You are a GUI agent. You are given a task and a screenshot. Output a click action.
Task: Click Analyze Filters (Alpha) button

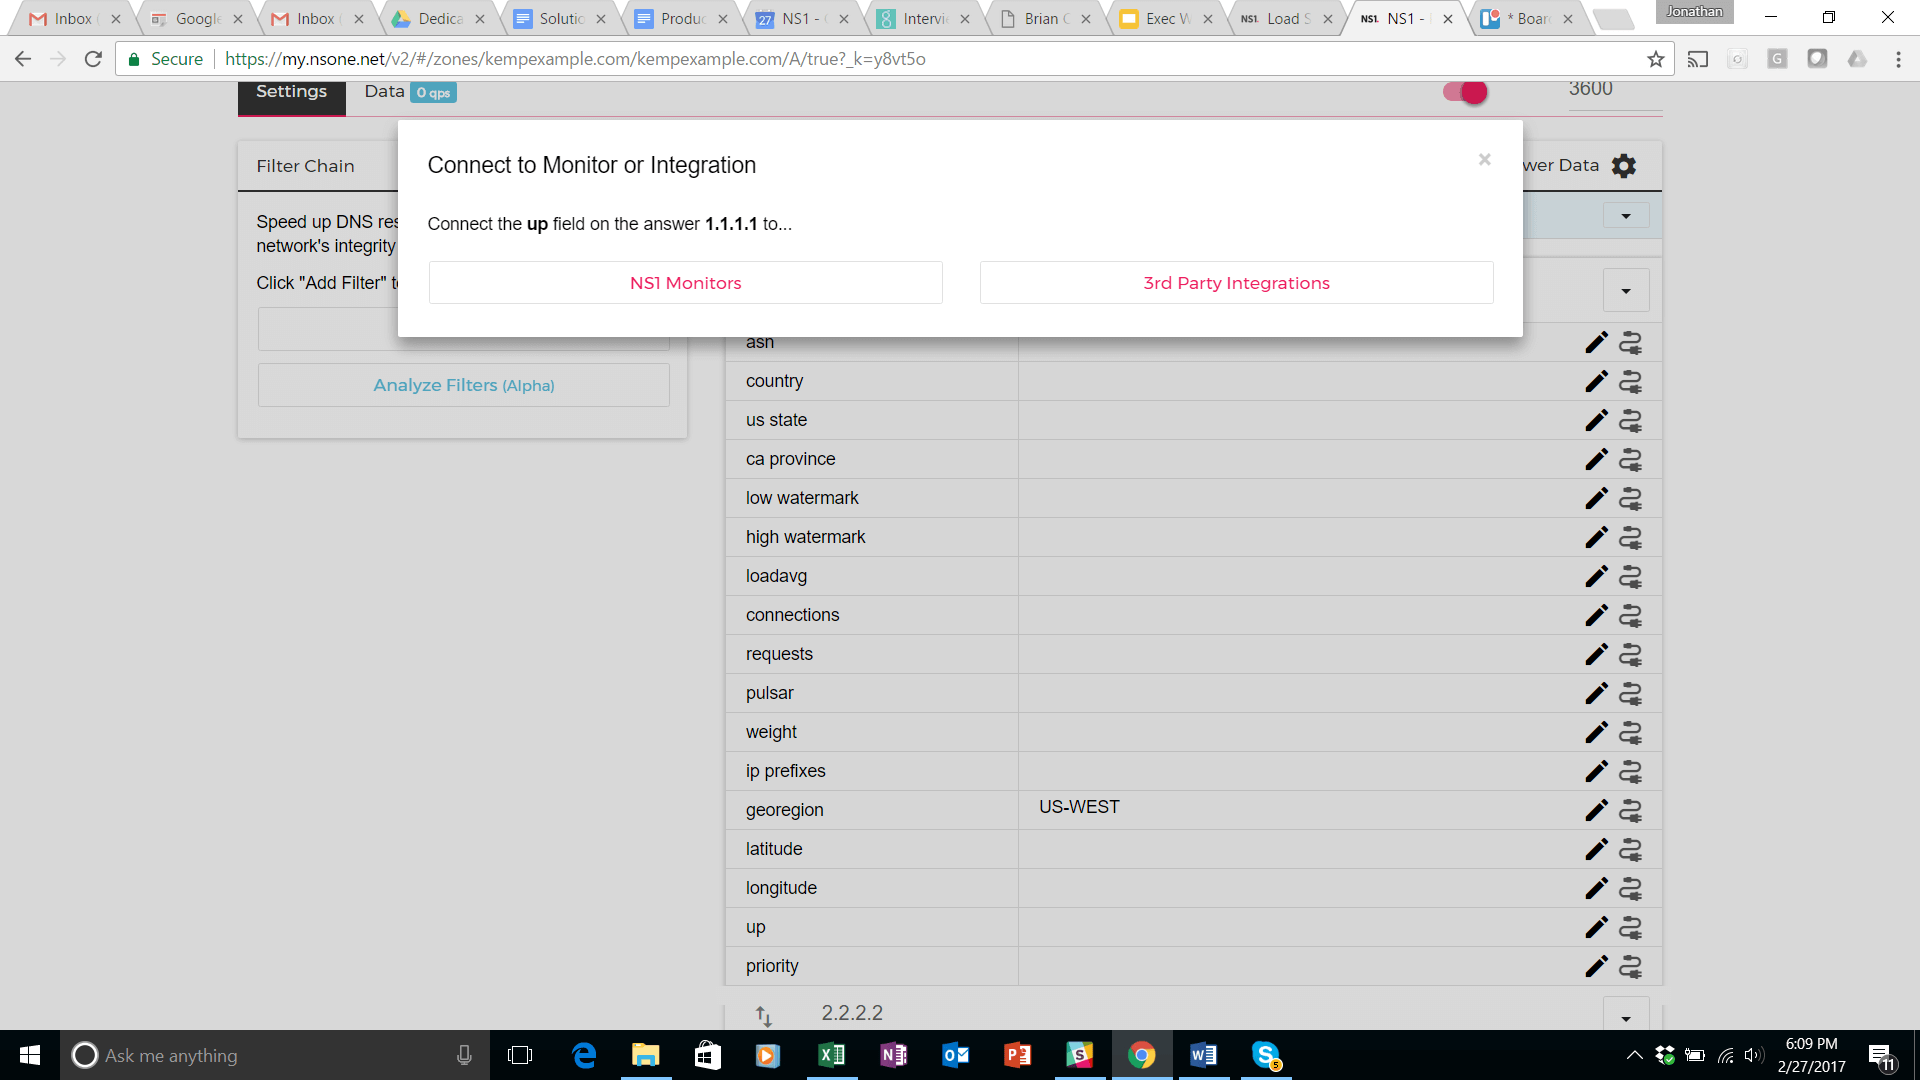[463, 385]
